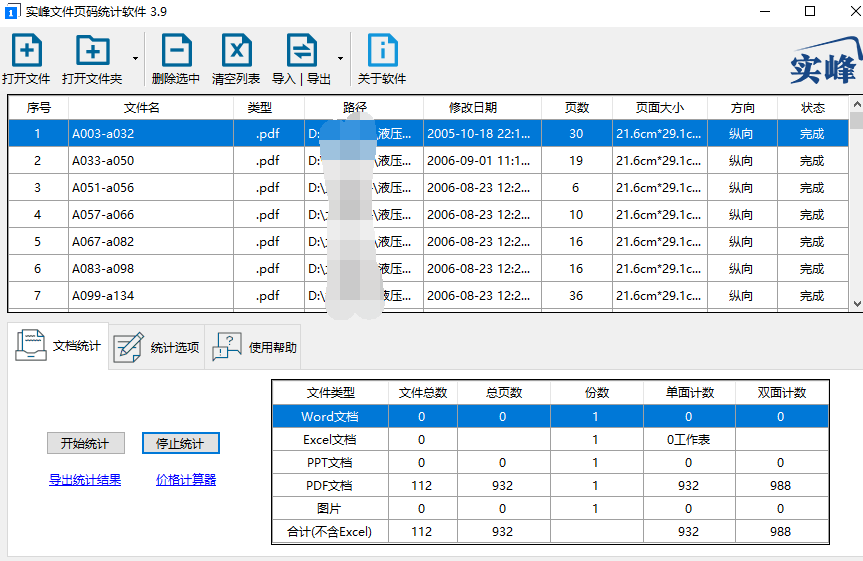Click the 双面计数 header in the statistics table
The image size is (863, 561).
coord(782,393)
